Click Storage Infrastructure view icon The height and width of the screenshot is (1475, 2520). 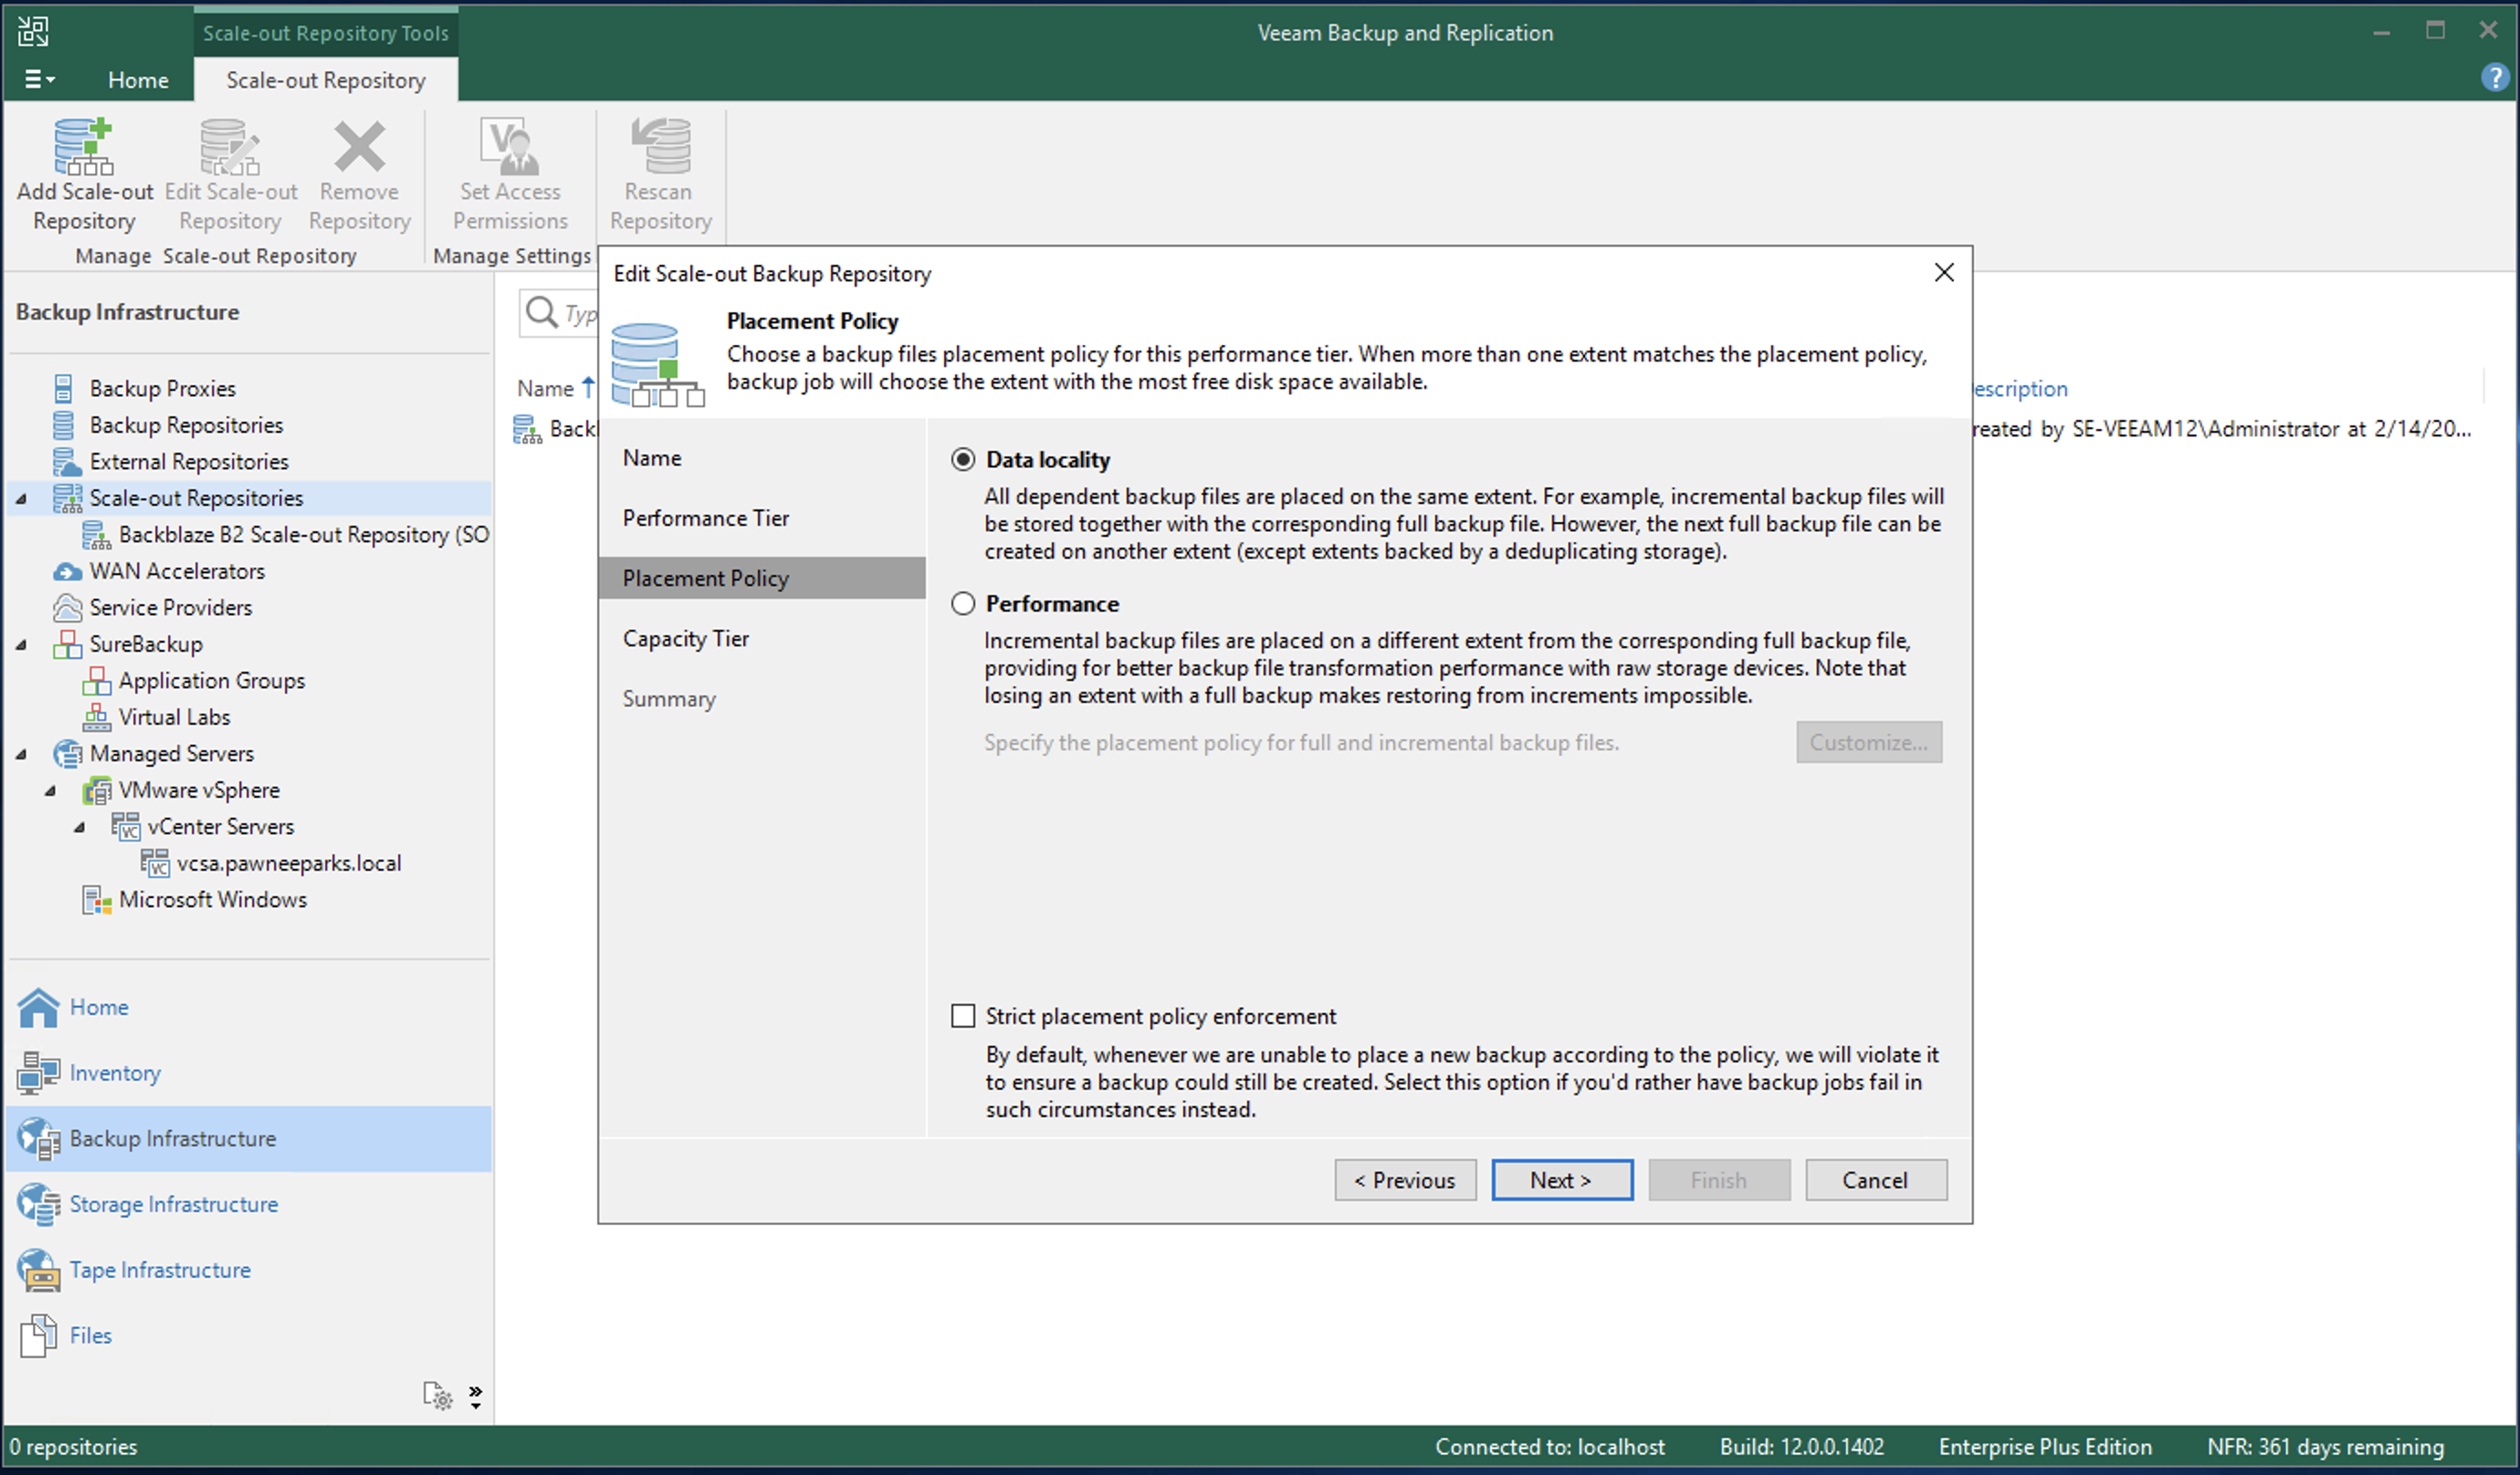[x=38, y=1204]
